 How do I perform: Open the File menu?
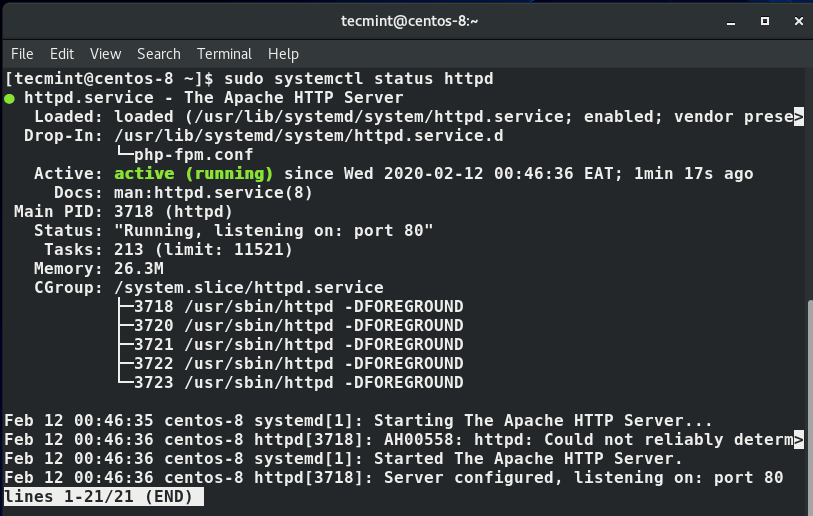(x=22, y=54)
